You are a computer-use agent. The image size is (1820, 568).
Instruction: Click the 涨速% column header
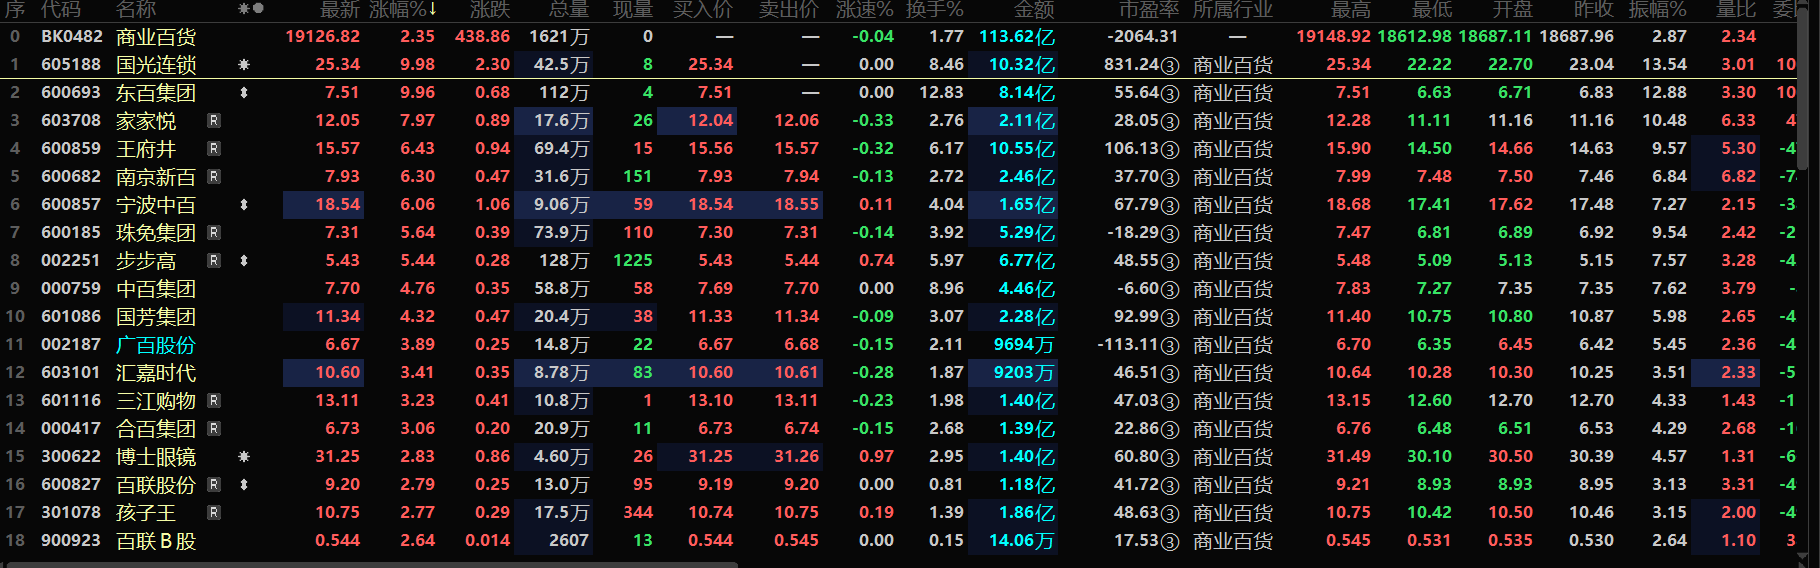coord(865,9)
